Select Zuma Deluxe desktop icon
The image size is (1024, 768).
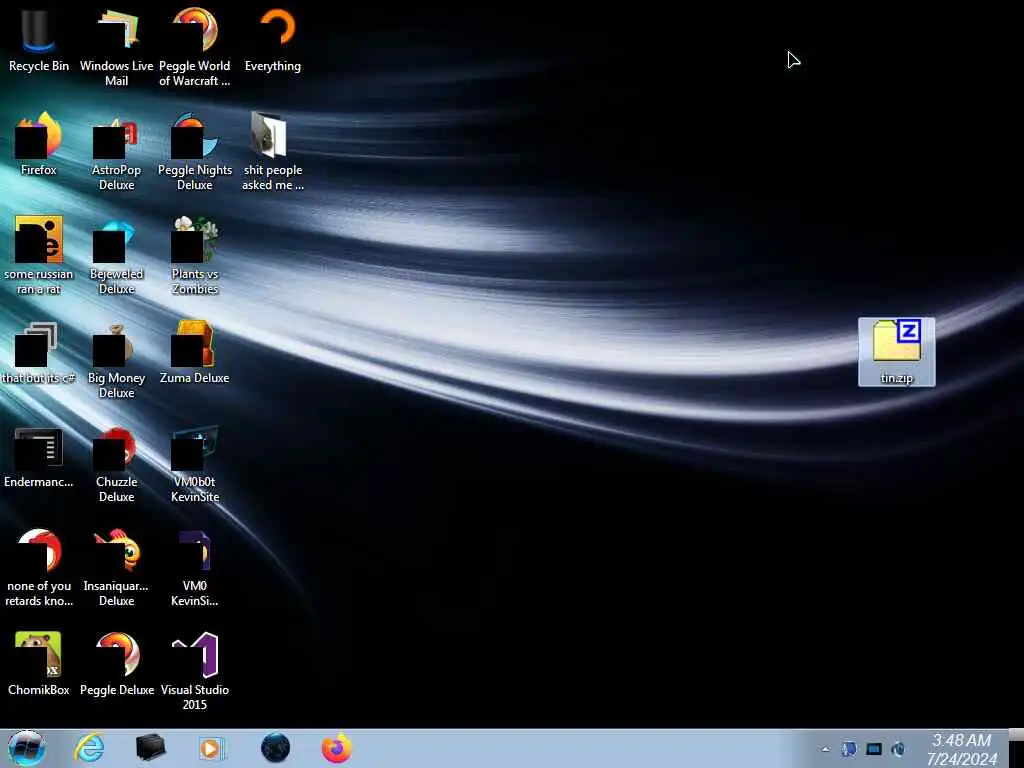point(195,353)
